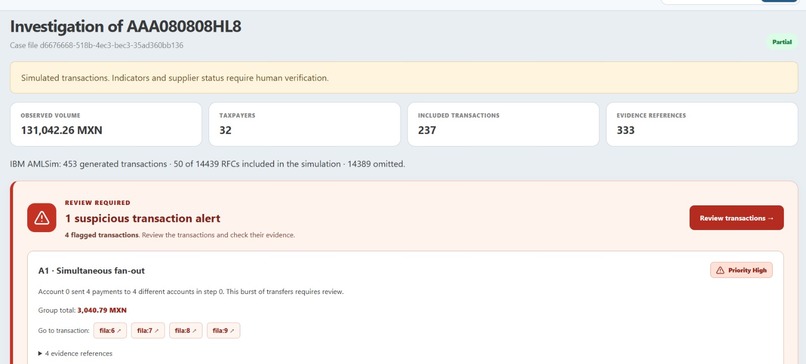Click the Partial status badge
The height and width of the screenshot is (364, 806).
[x=782, y=42]
